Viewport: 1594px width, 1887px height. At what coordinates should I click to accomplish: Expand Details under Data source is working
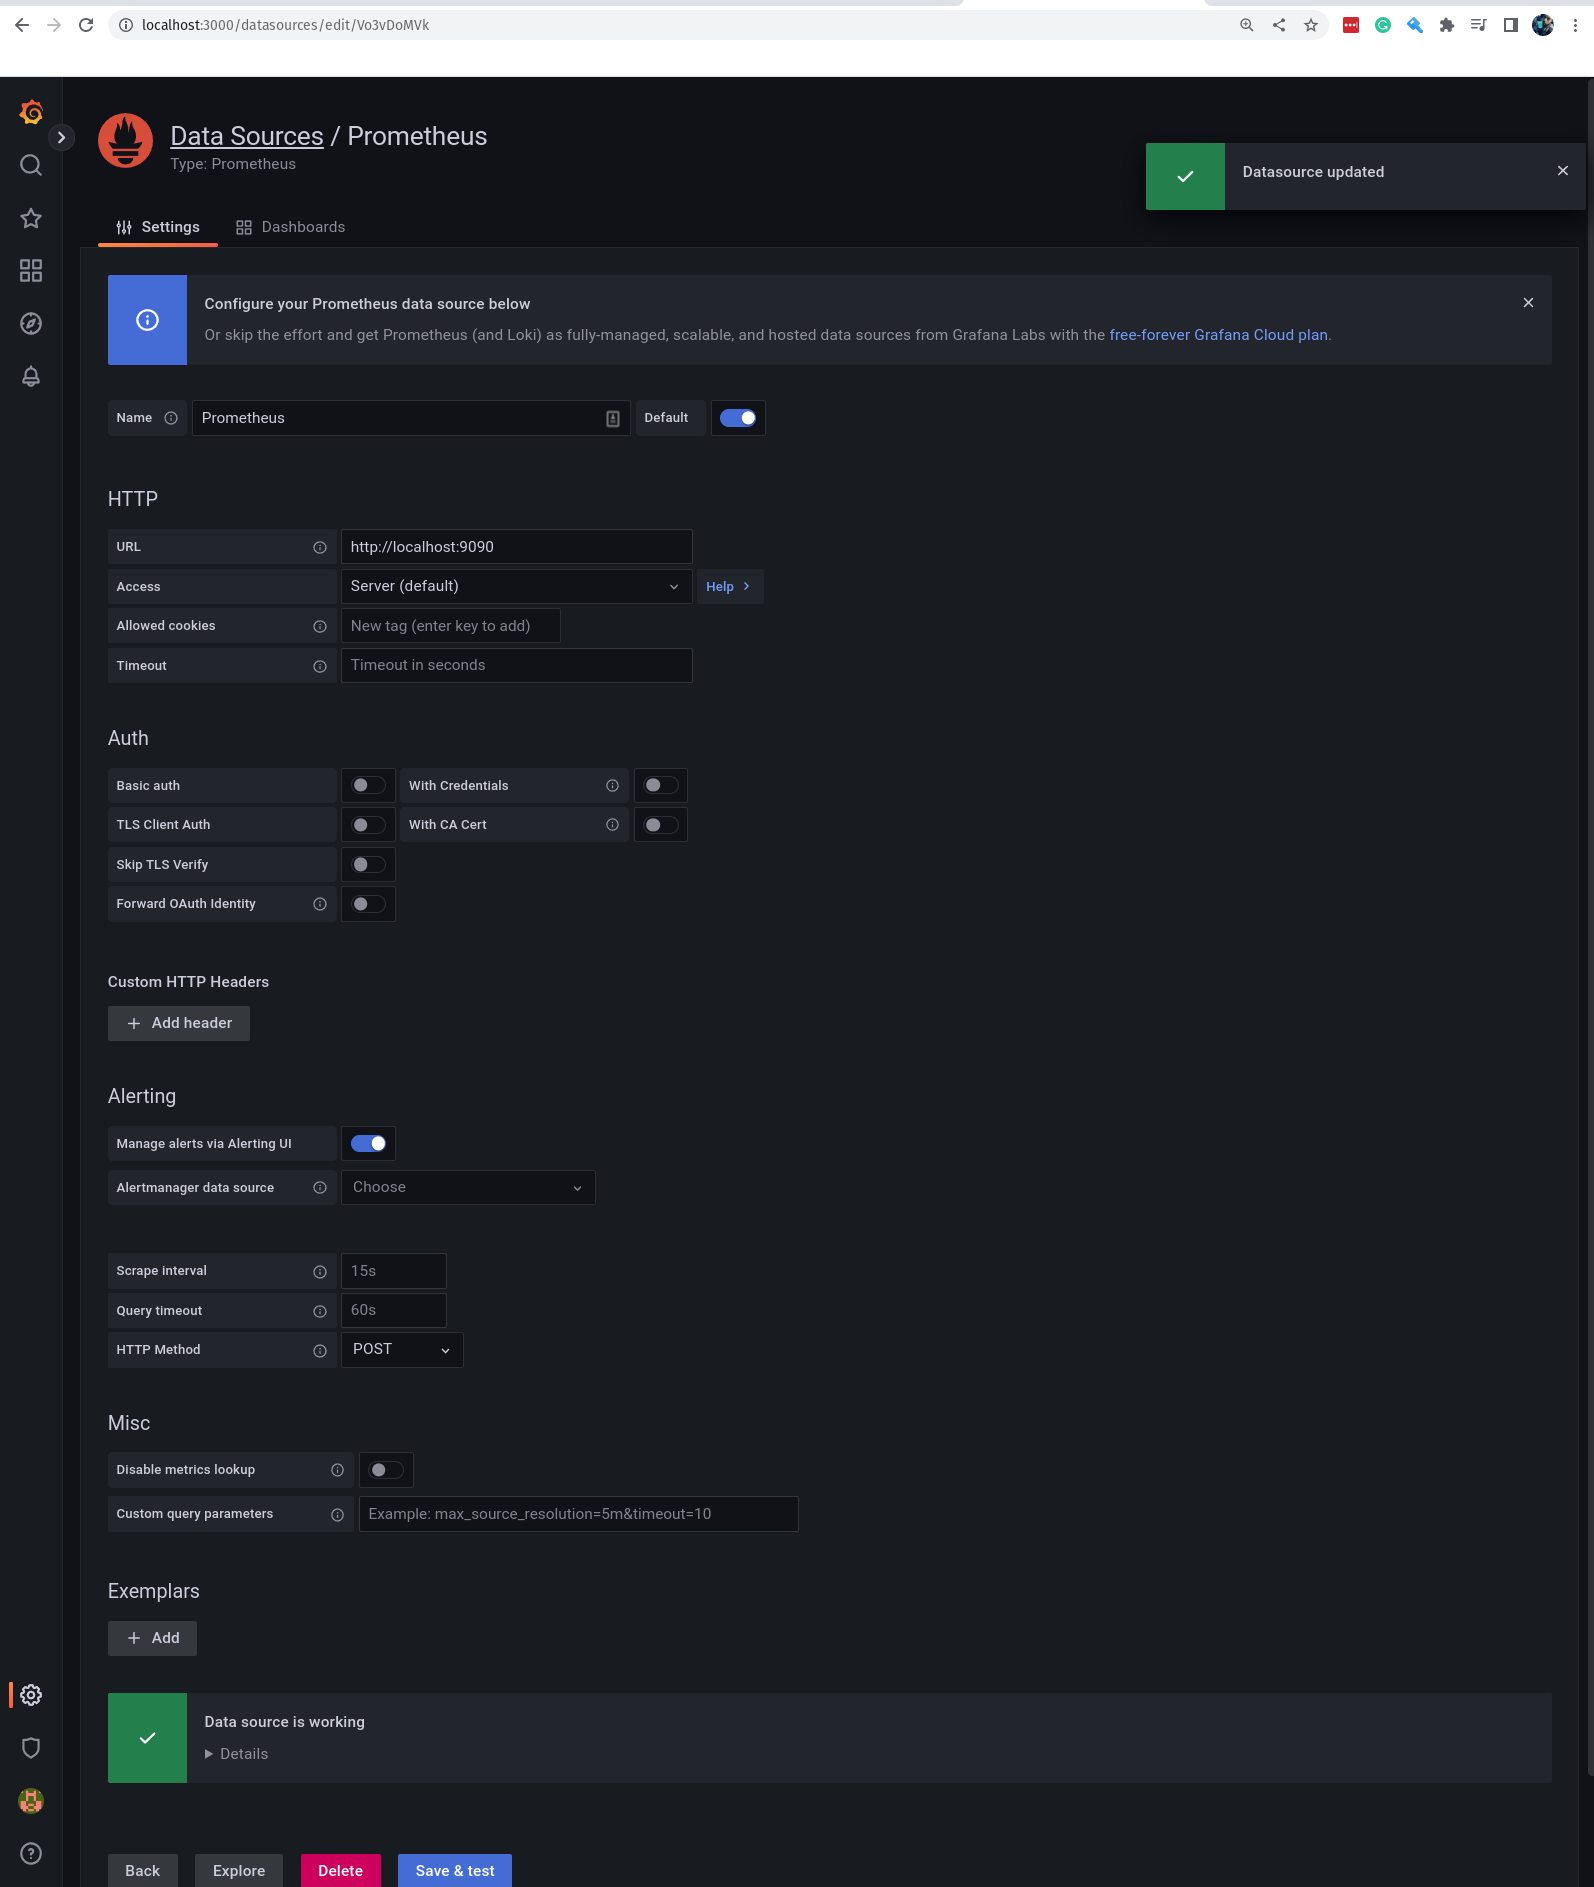[236, 1754]
